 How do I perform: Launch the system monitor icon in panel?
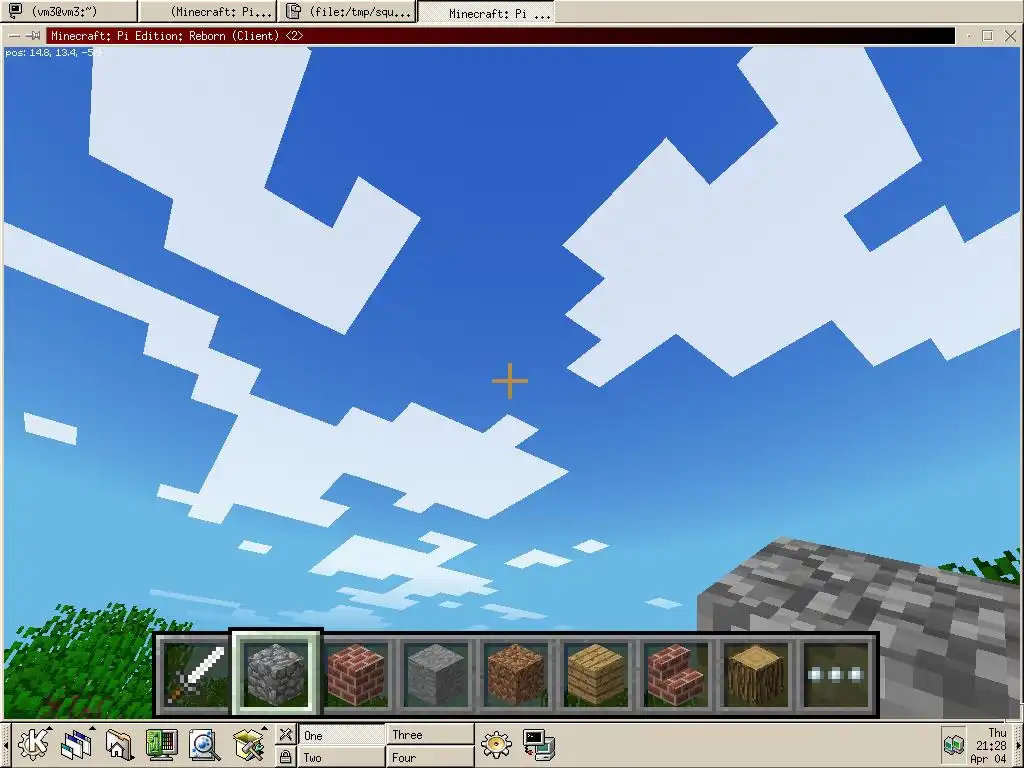click(x=161, y=744)
